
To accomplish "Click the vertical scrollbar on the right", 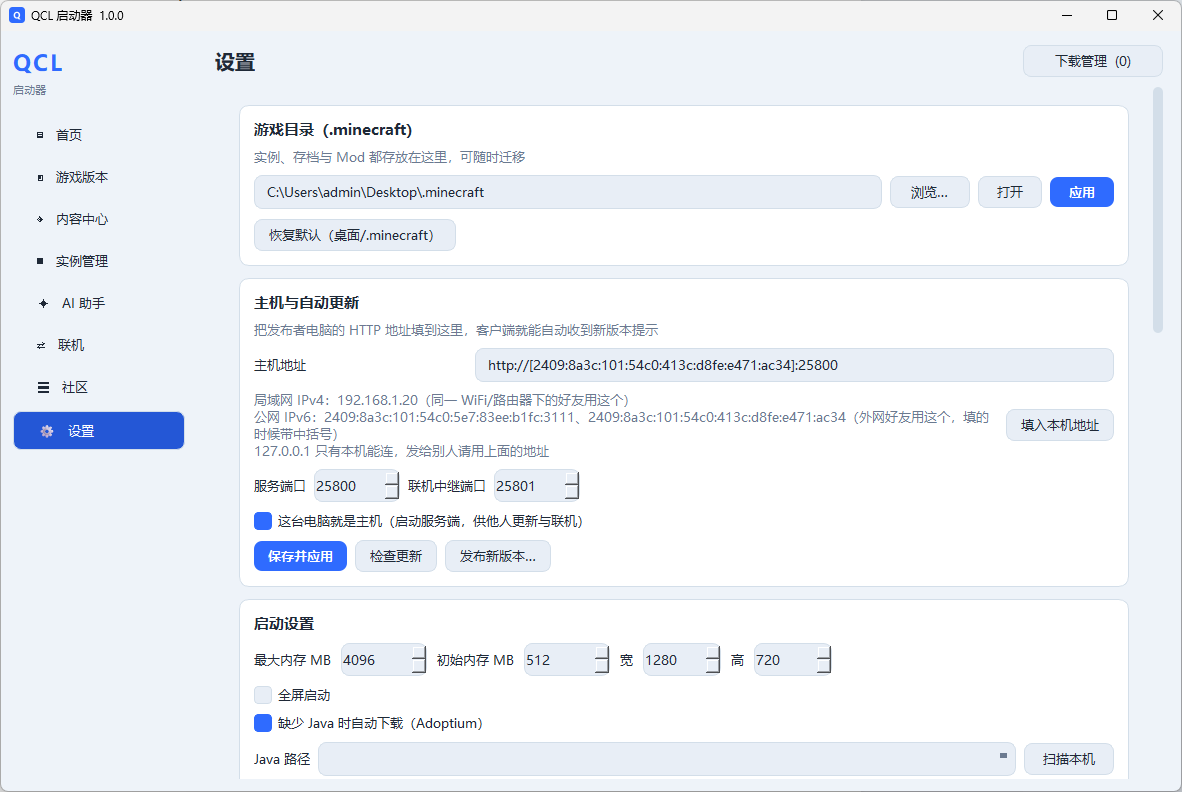I will (1158, 210).
